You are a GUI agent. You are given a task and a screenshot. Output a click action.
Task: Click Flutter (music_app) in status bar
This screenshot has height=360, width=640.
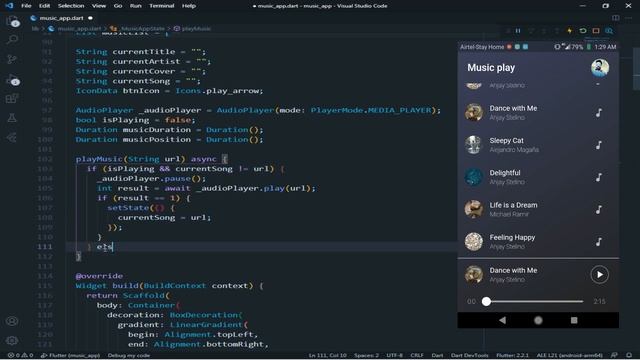click(x=71, y=356)
